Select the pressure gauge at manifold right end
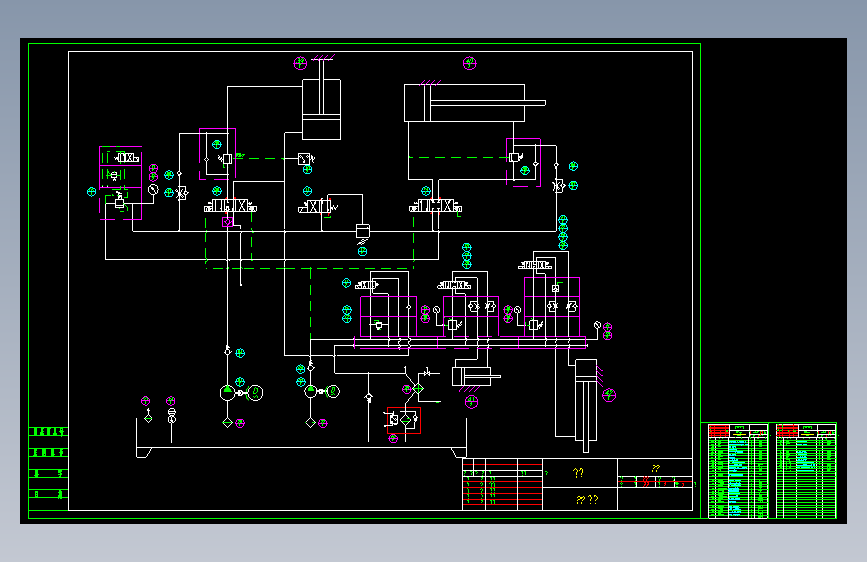 pos(597,325)
